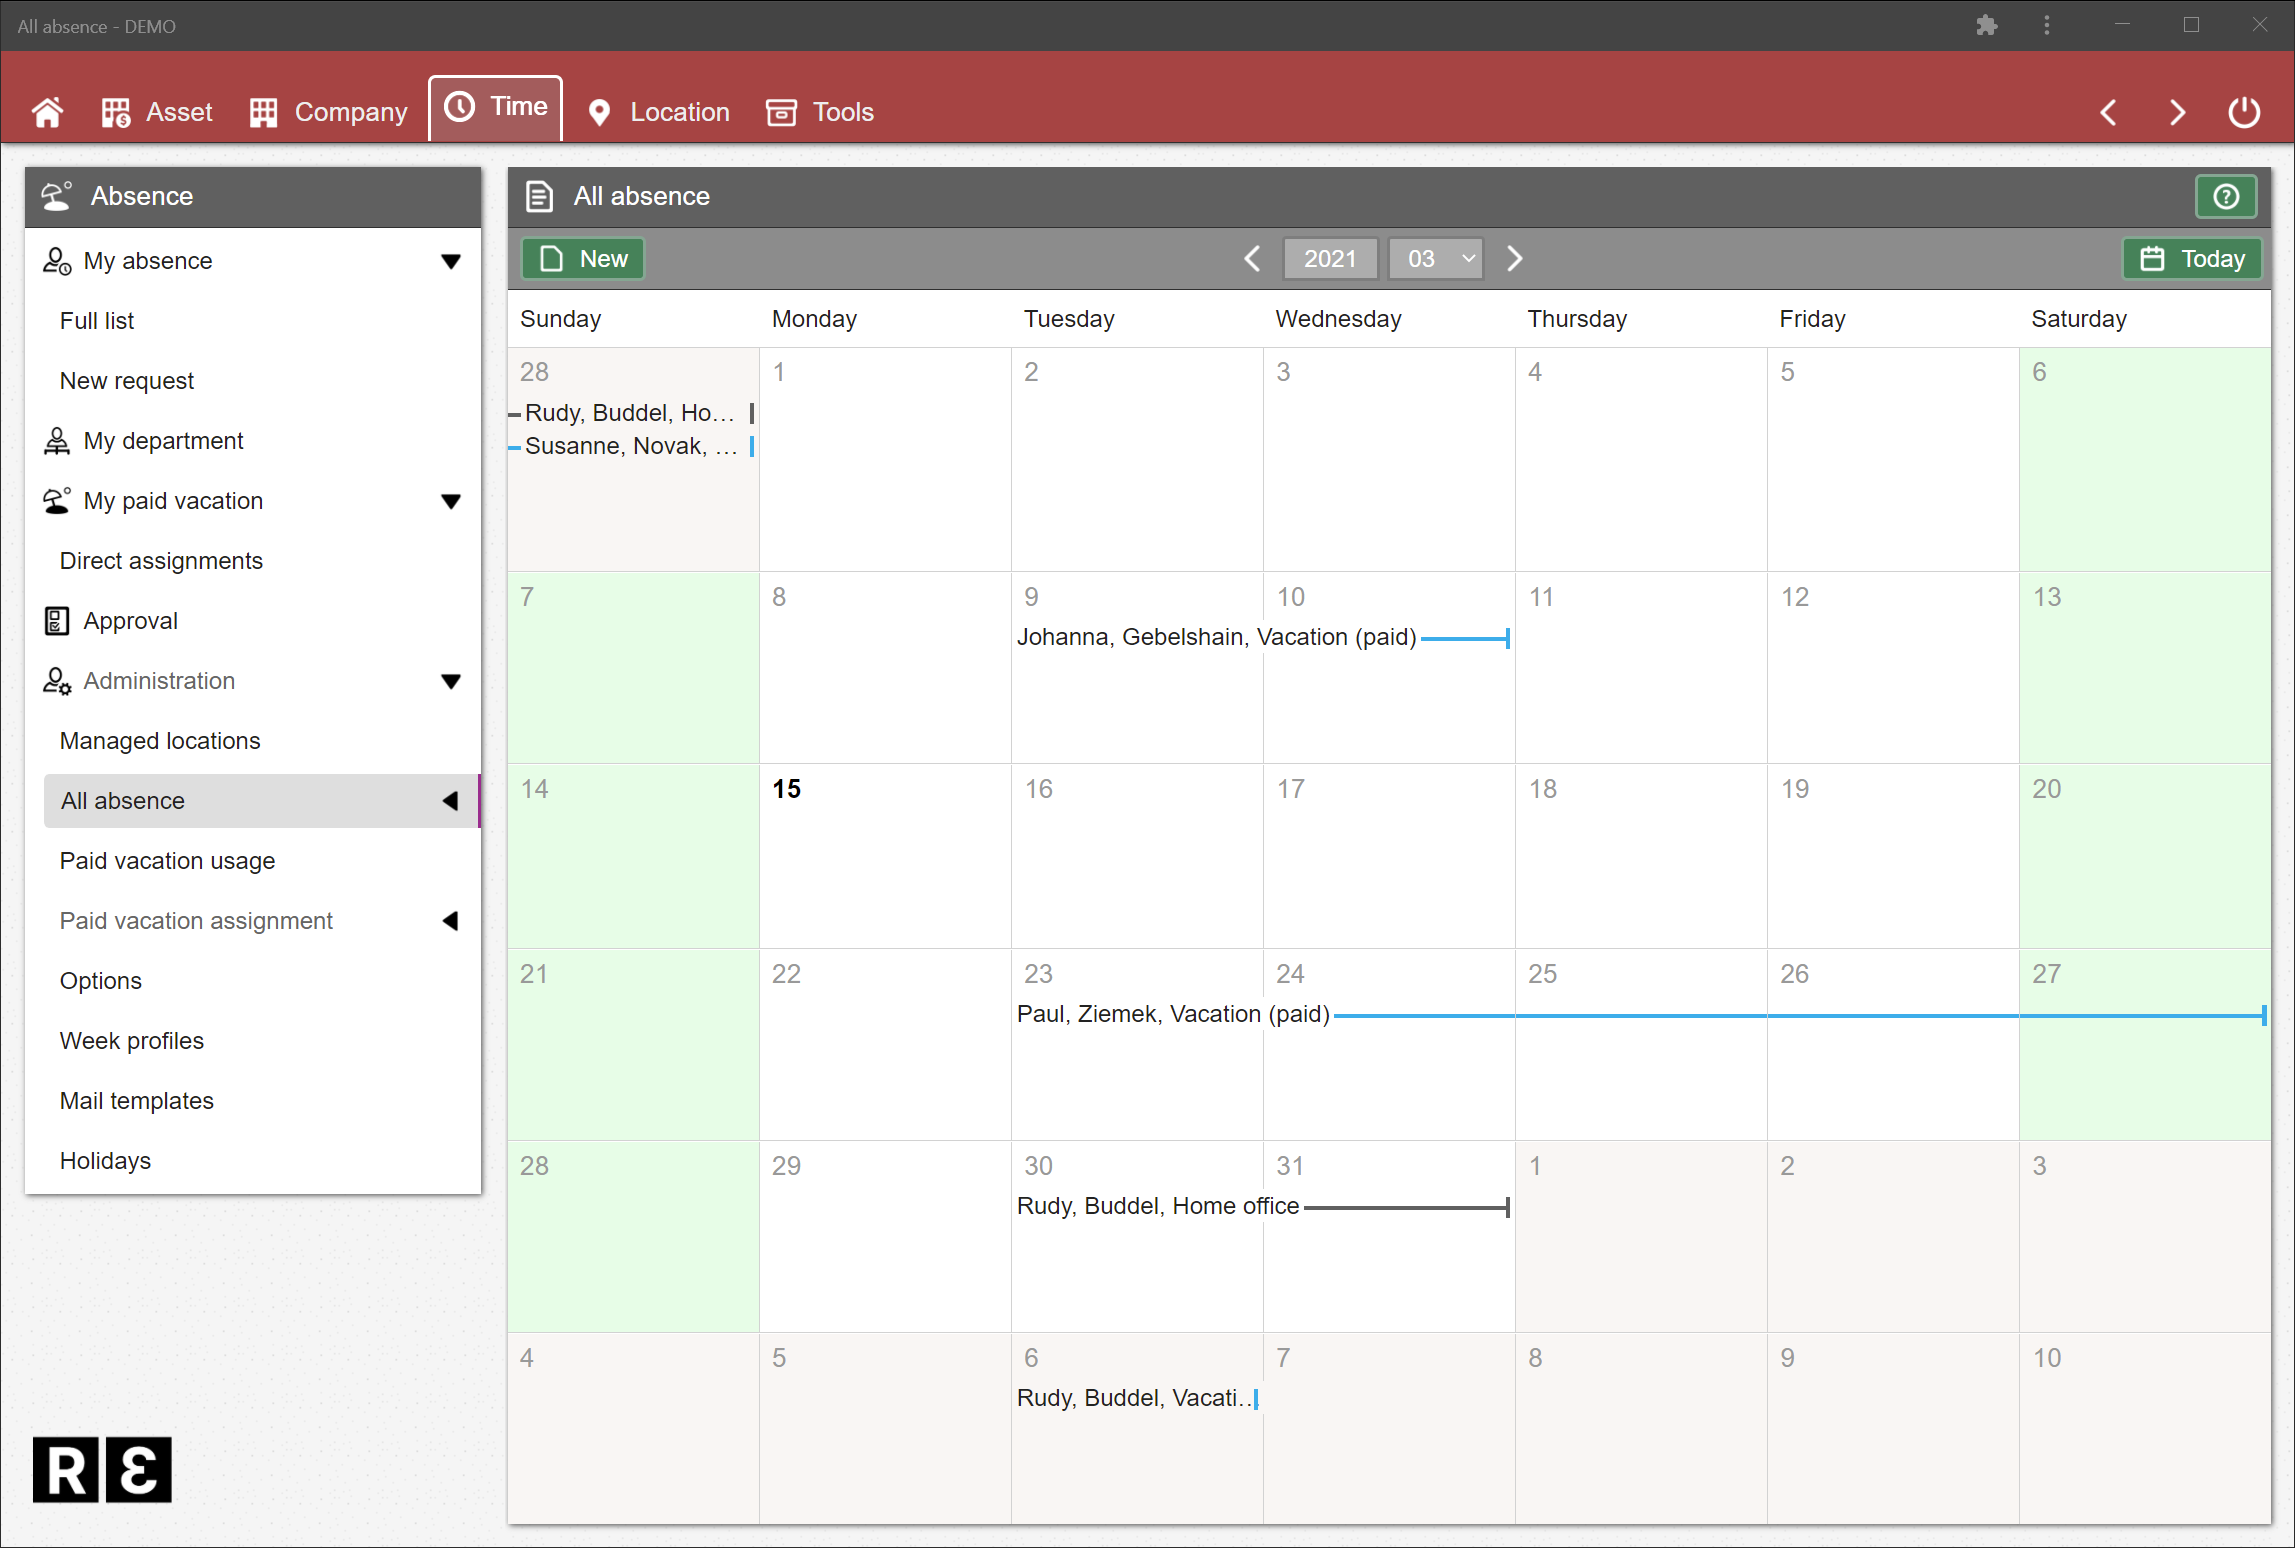2295x1548 pixels.
Task: Collapse the My absence section
Action: click(452, 260)
